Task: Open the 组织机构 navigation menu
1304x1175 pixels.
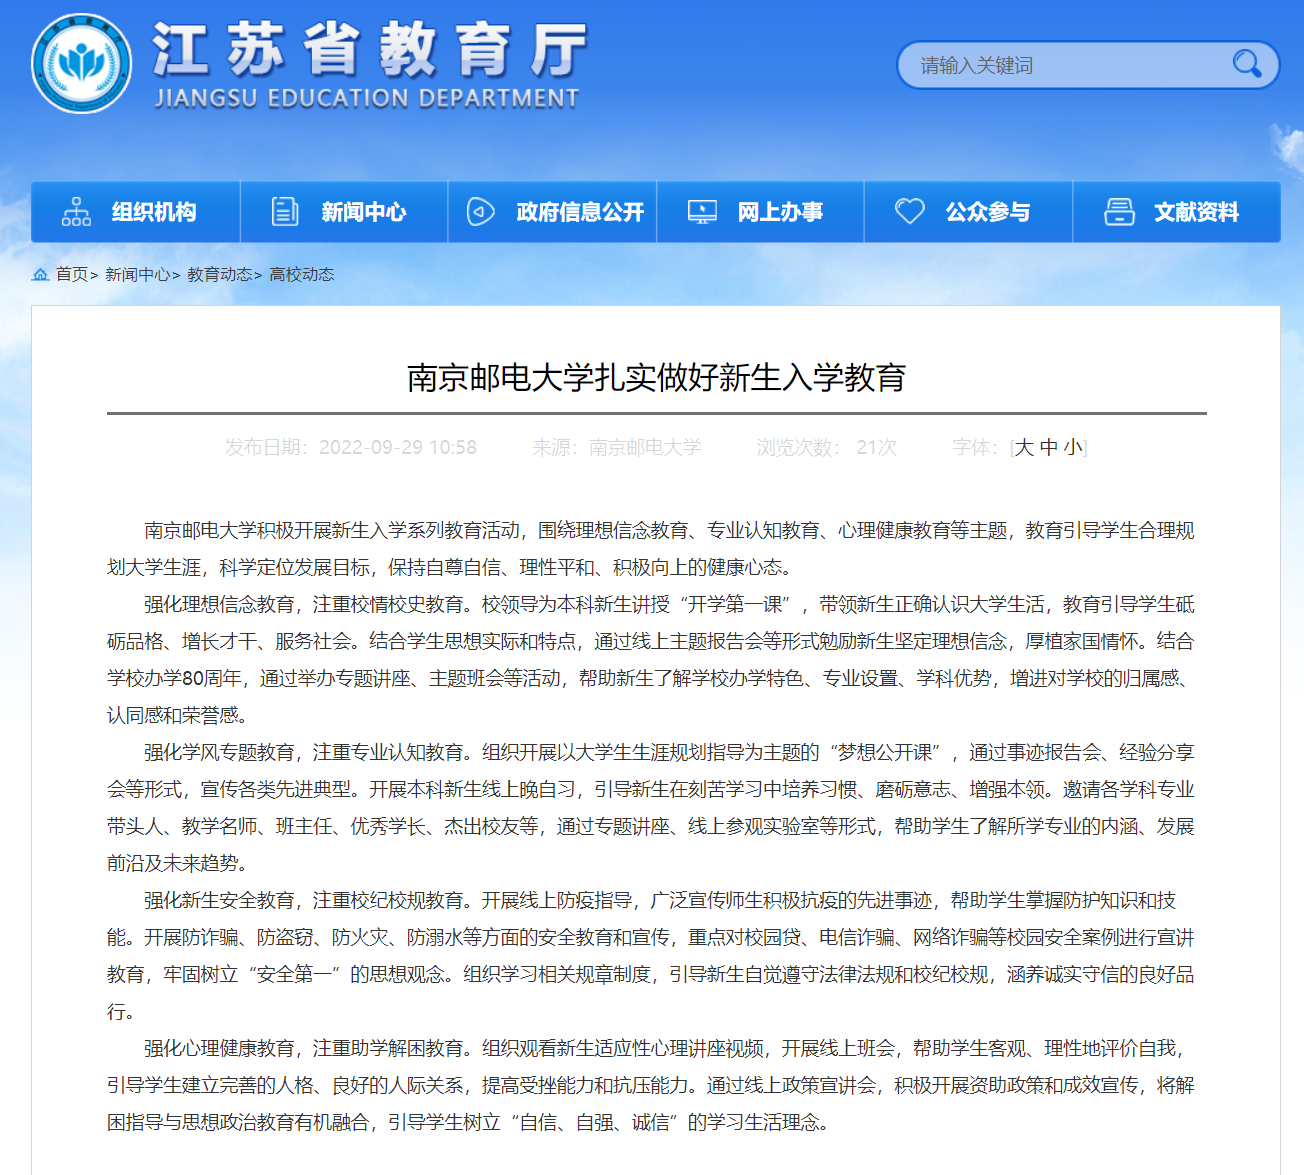Action: tap(154, 212)
